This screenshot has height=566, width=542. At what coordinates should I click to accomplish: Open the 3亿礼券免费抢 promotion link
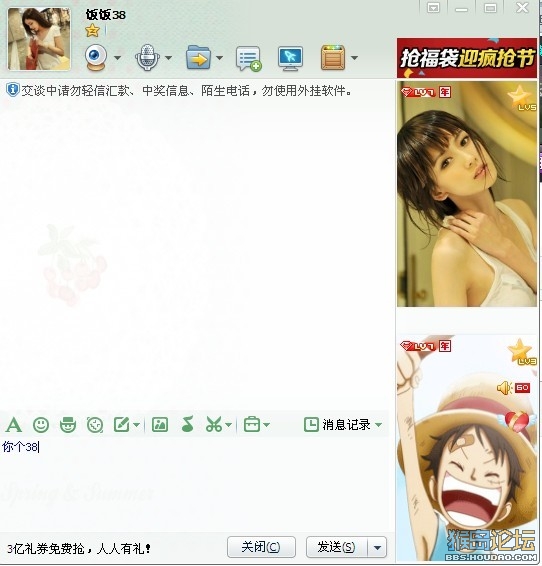point(79,549)
